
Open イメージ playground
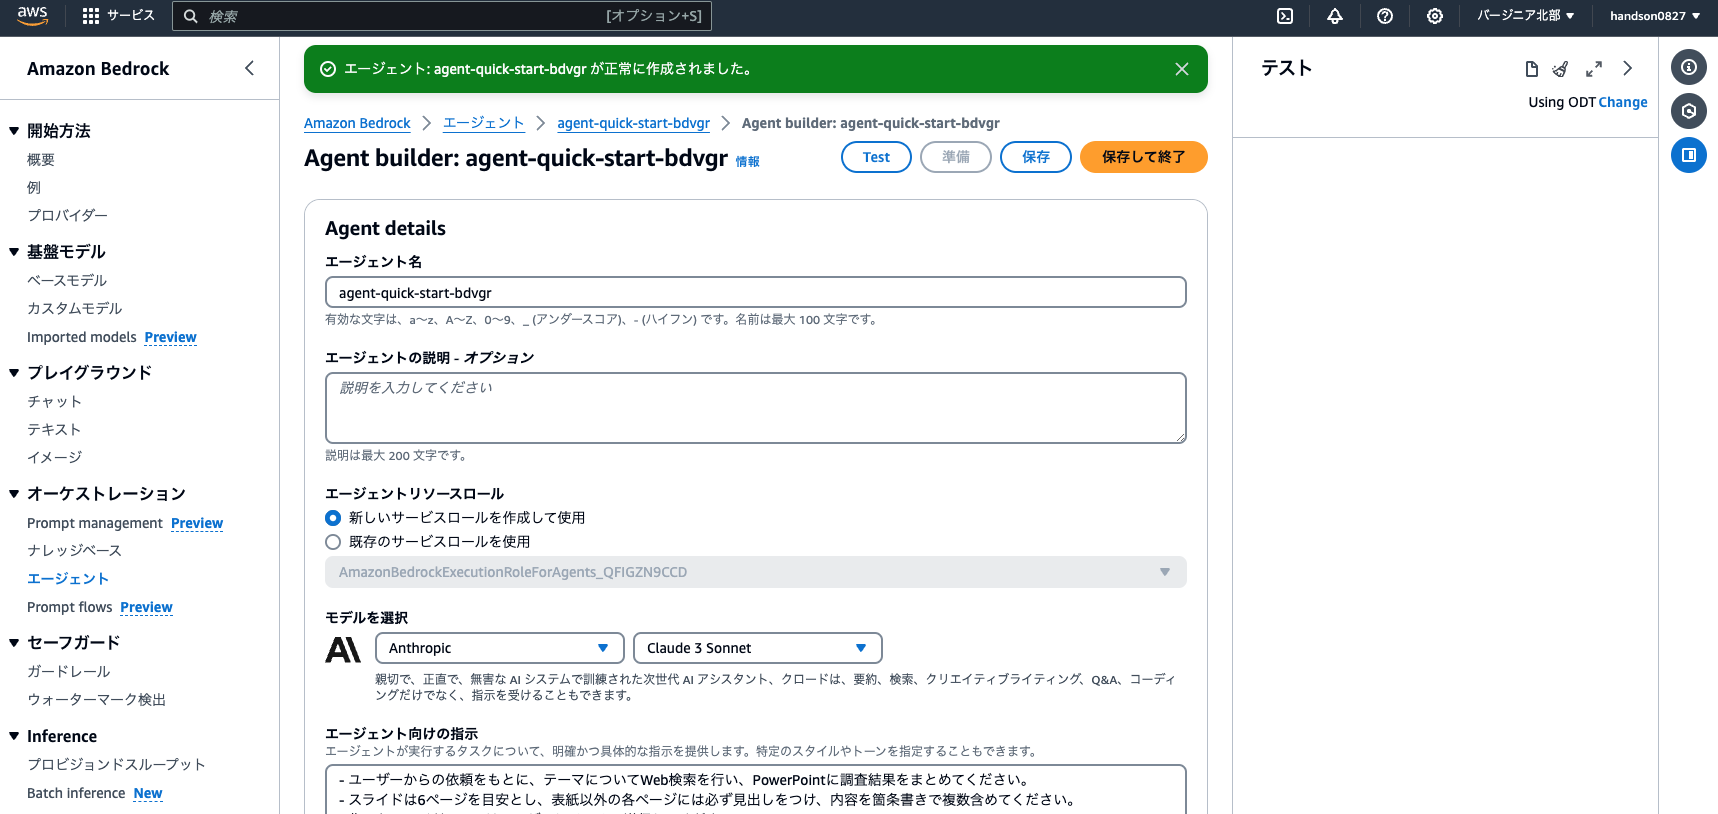point(54,458)
